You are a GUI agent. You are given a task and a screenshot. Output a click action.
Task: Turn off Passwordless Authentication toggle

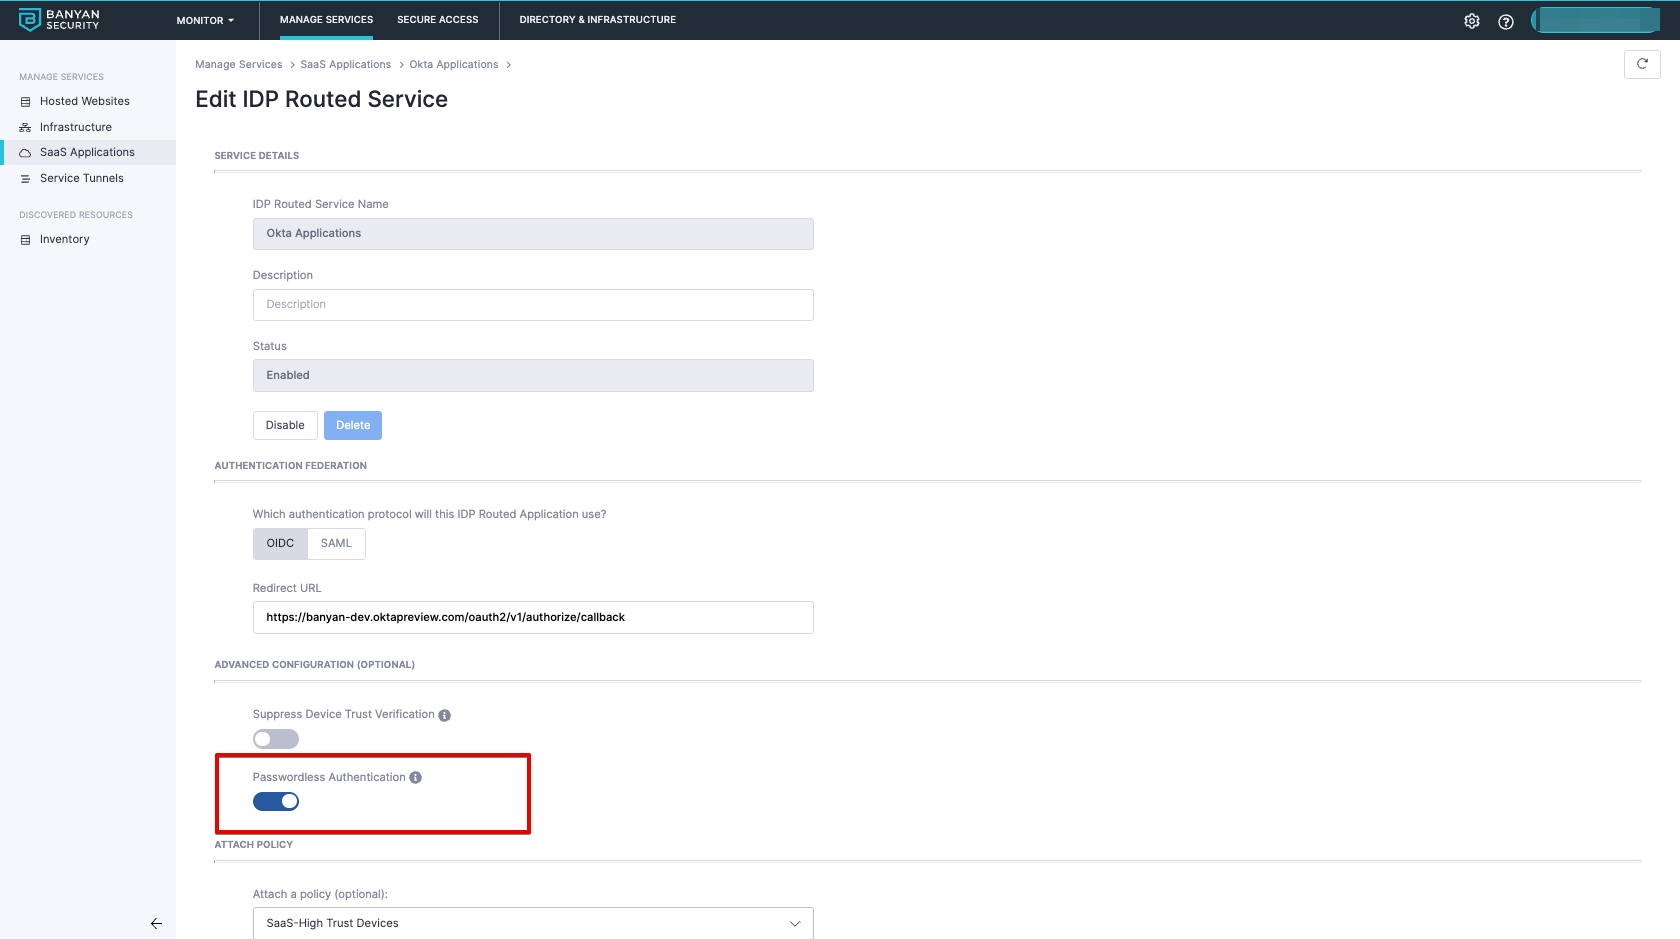tap(276, 801)
